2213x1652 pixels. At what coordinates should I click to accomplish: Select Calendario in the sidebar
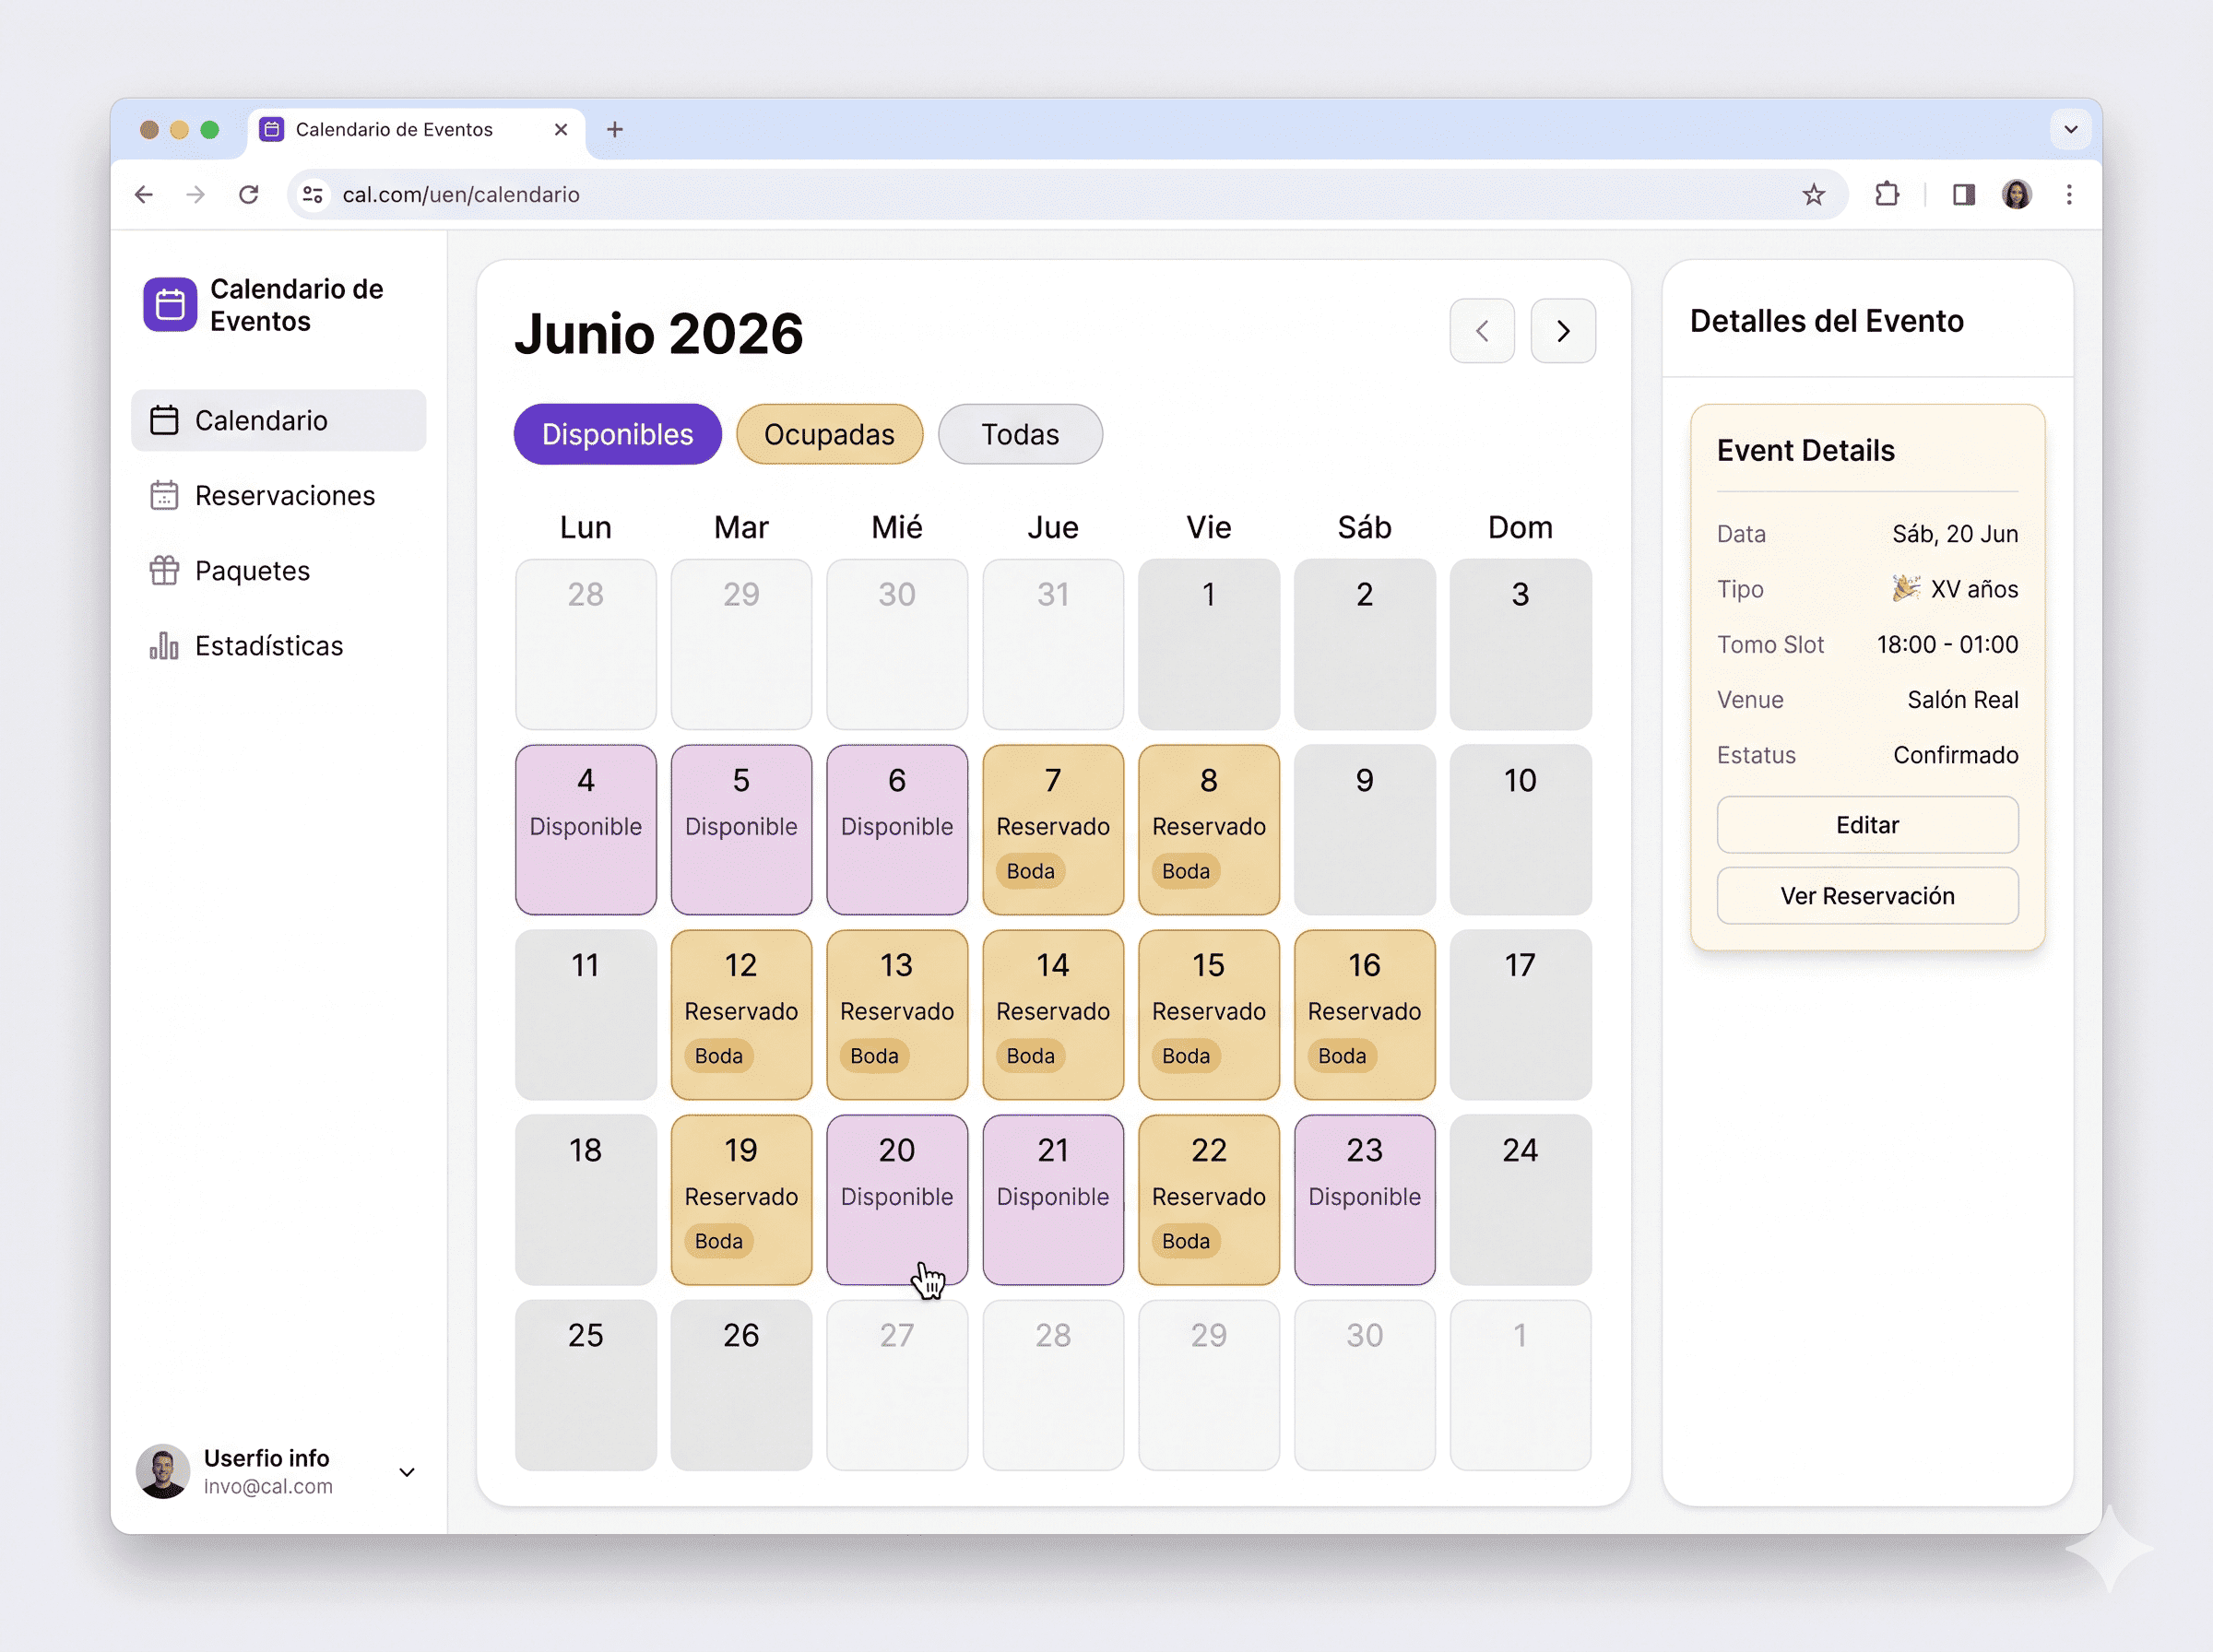[x=278, y=420]
